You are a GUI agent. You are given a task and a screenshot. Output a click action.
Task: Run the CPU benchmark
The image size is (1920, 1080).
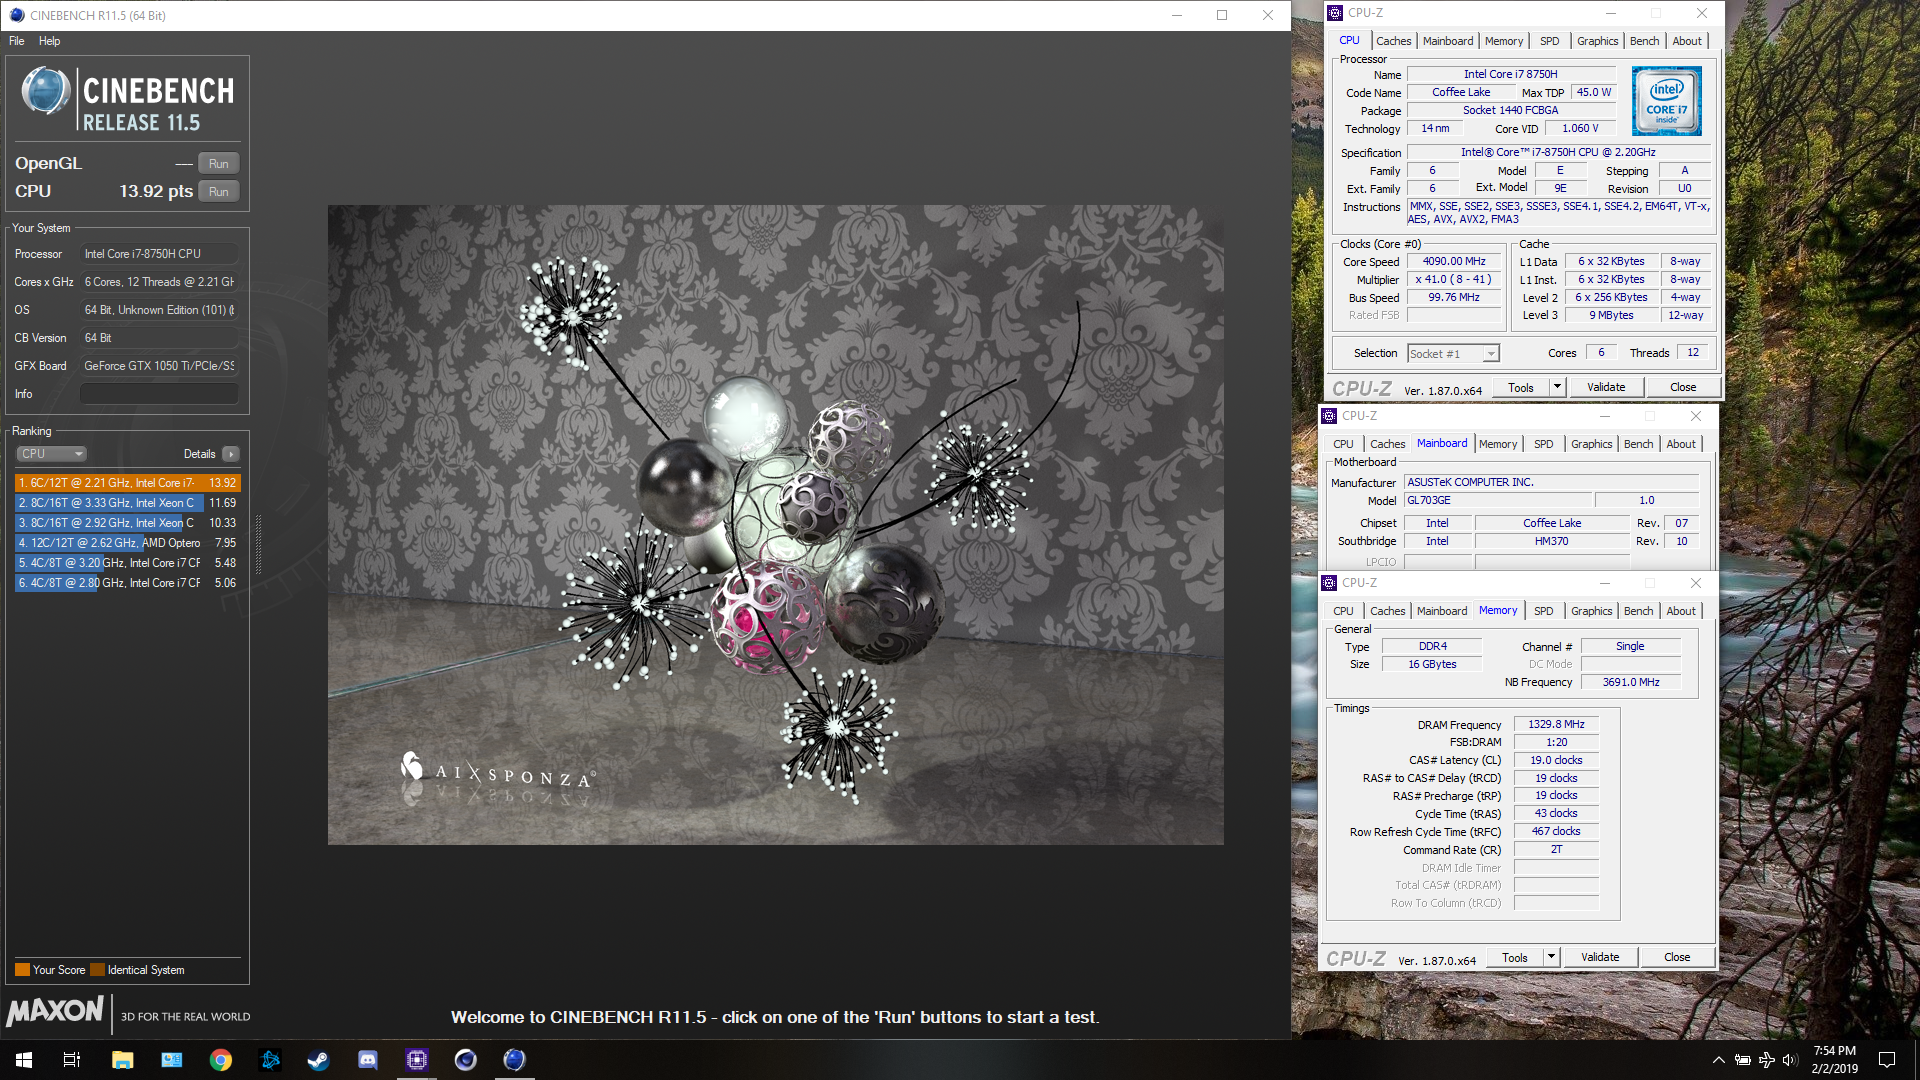click(219, 192)
